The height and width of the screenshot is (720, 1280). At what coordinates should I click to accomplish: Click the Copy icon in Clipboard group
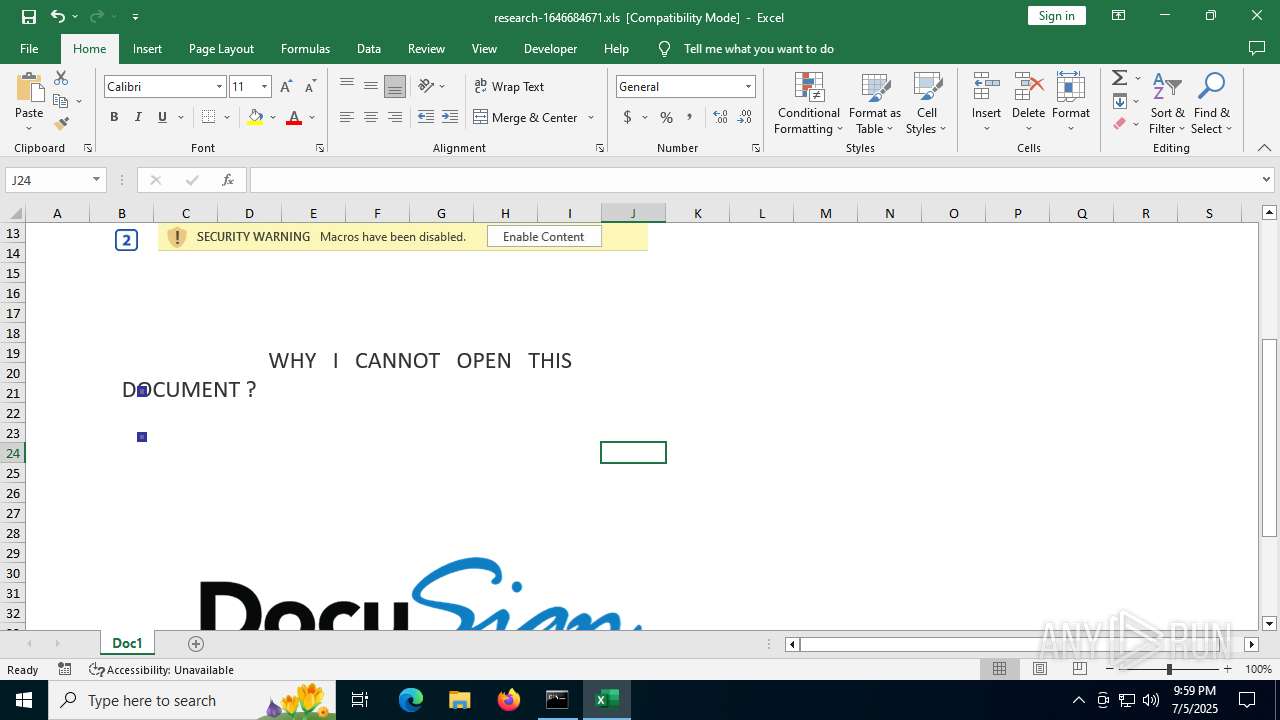(x=61, y=101)
